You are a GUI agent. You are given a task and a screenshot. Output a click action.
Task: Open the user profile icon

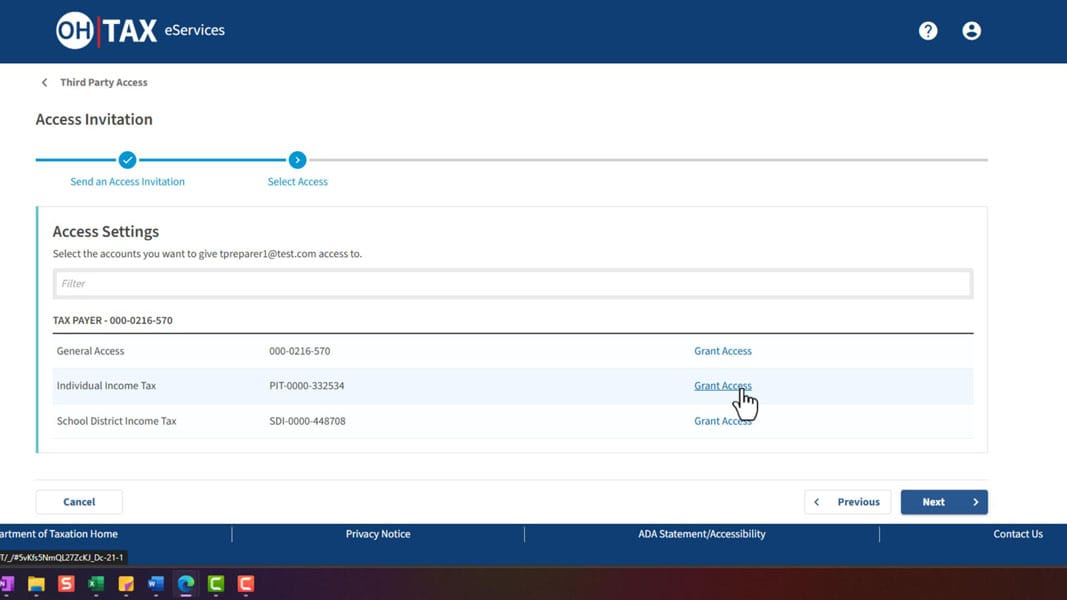pos(971,31)
